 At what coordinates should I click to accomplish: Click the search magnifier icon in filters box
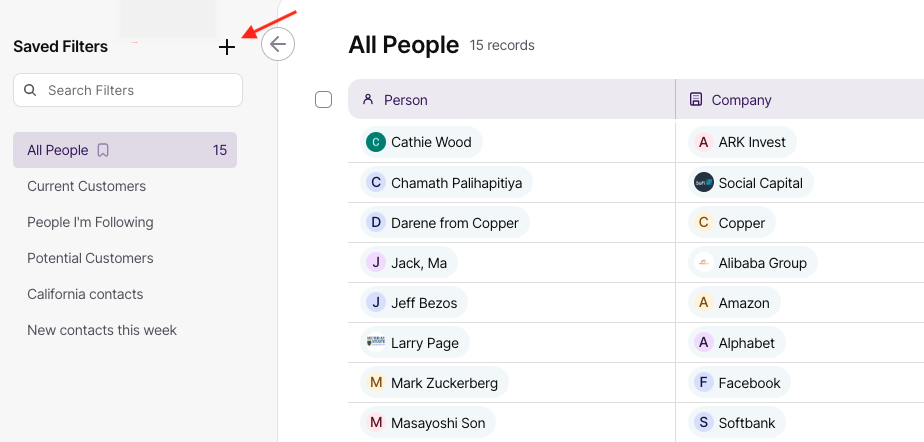[29, 90]
